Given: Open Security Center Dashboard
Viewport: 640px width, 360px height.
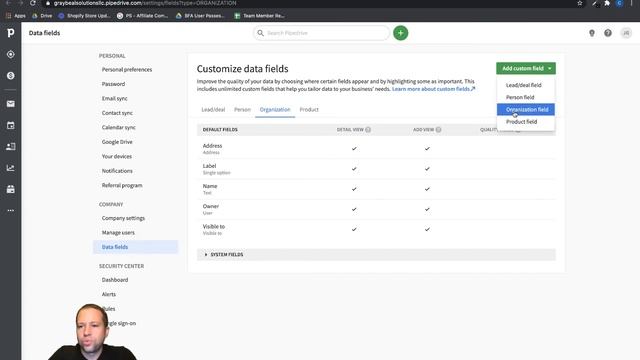Looking at the screenshot, I should (x=115, y=280).
